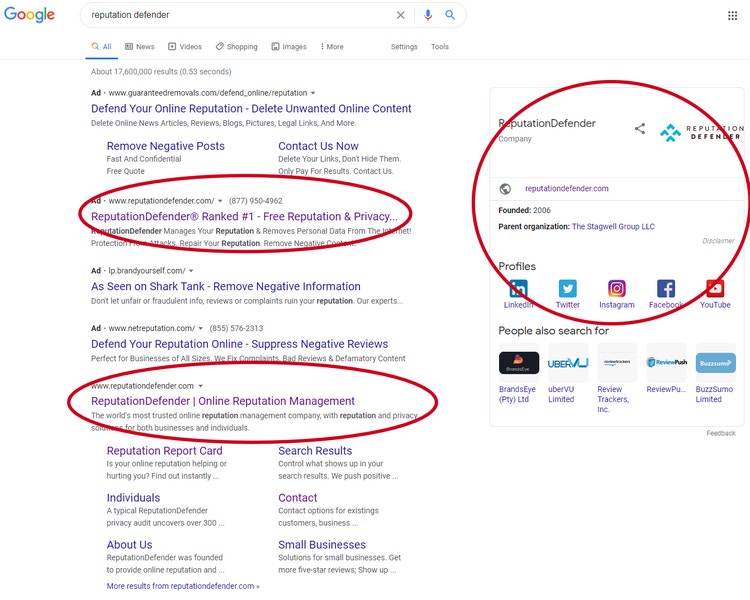Open BrandsEye (Pty) Ltd thumbnail
The image size is (750, 600).
click(x=518, y=363)
